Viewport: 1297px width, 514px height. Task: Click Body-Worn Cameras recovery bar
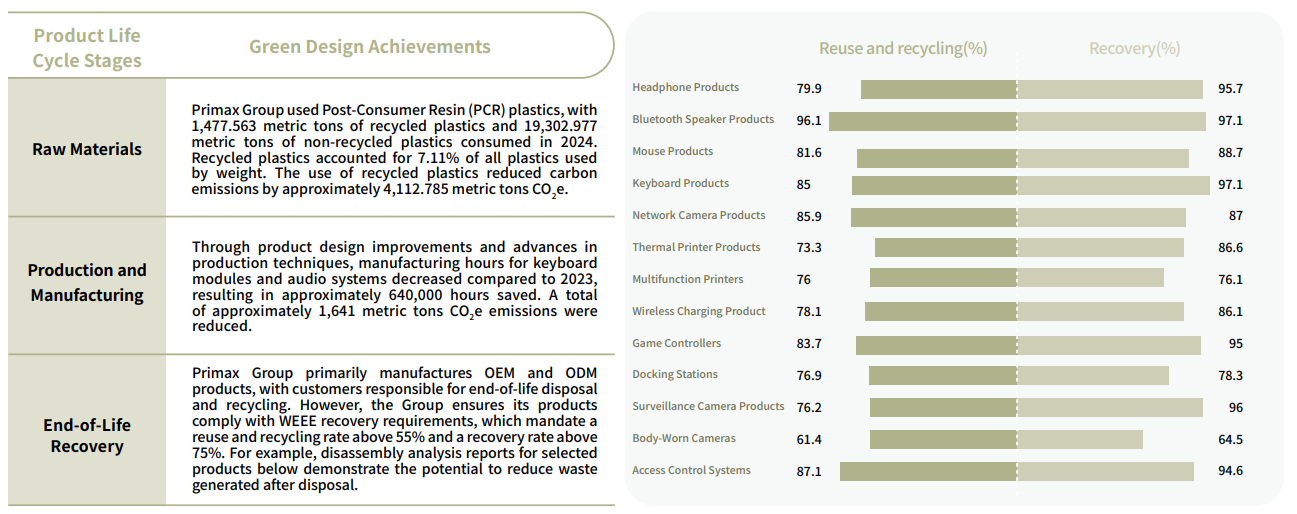click(x=1080, y=439)
